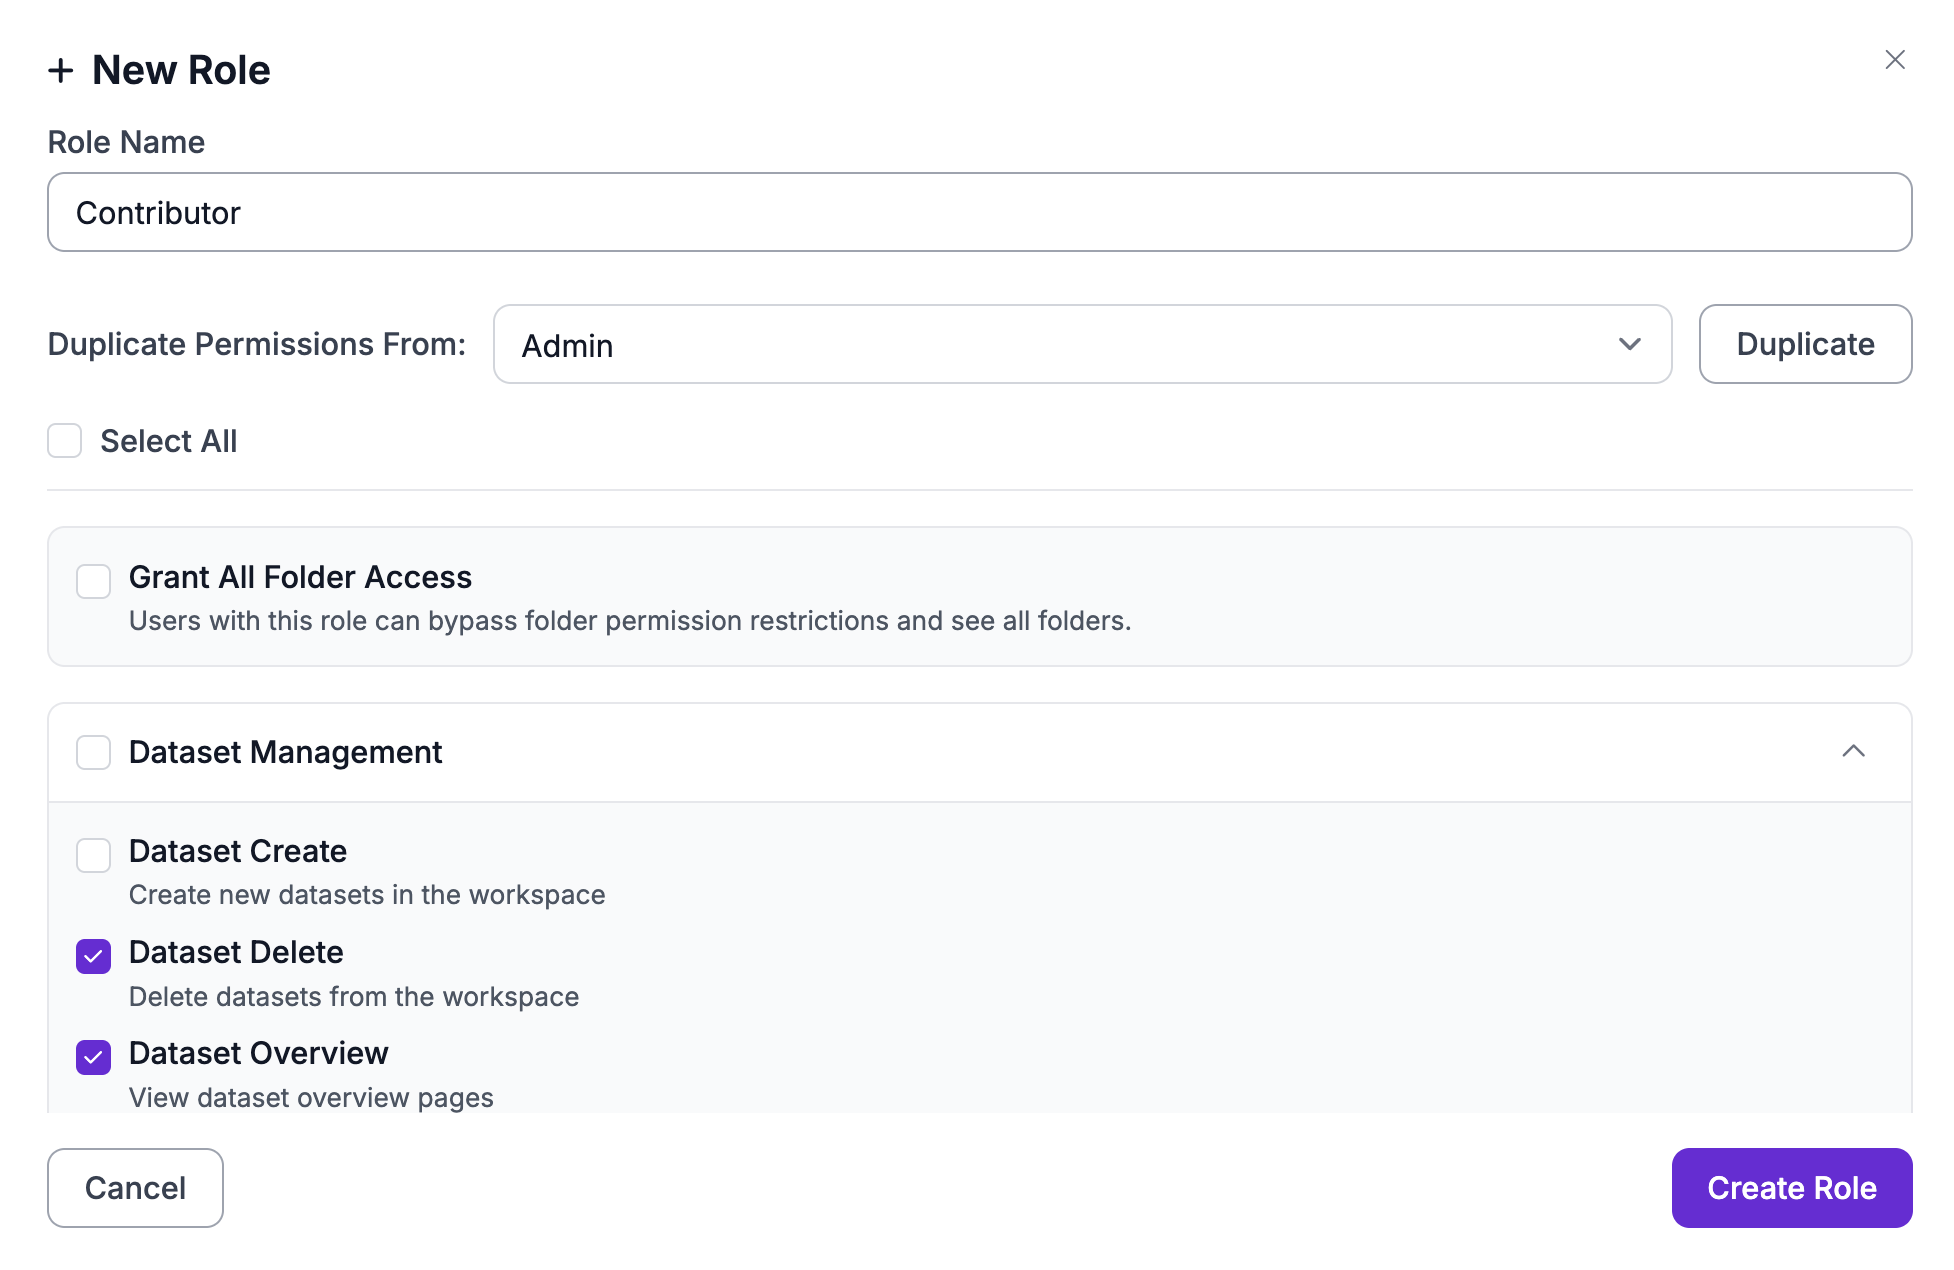The width and height of the screenshot is (1954, 1270).
Task: Open the Duplicate Permissions From dropdown
Action: 1081,344
